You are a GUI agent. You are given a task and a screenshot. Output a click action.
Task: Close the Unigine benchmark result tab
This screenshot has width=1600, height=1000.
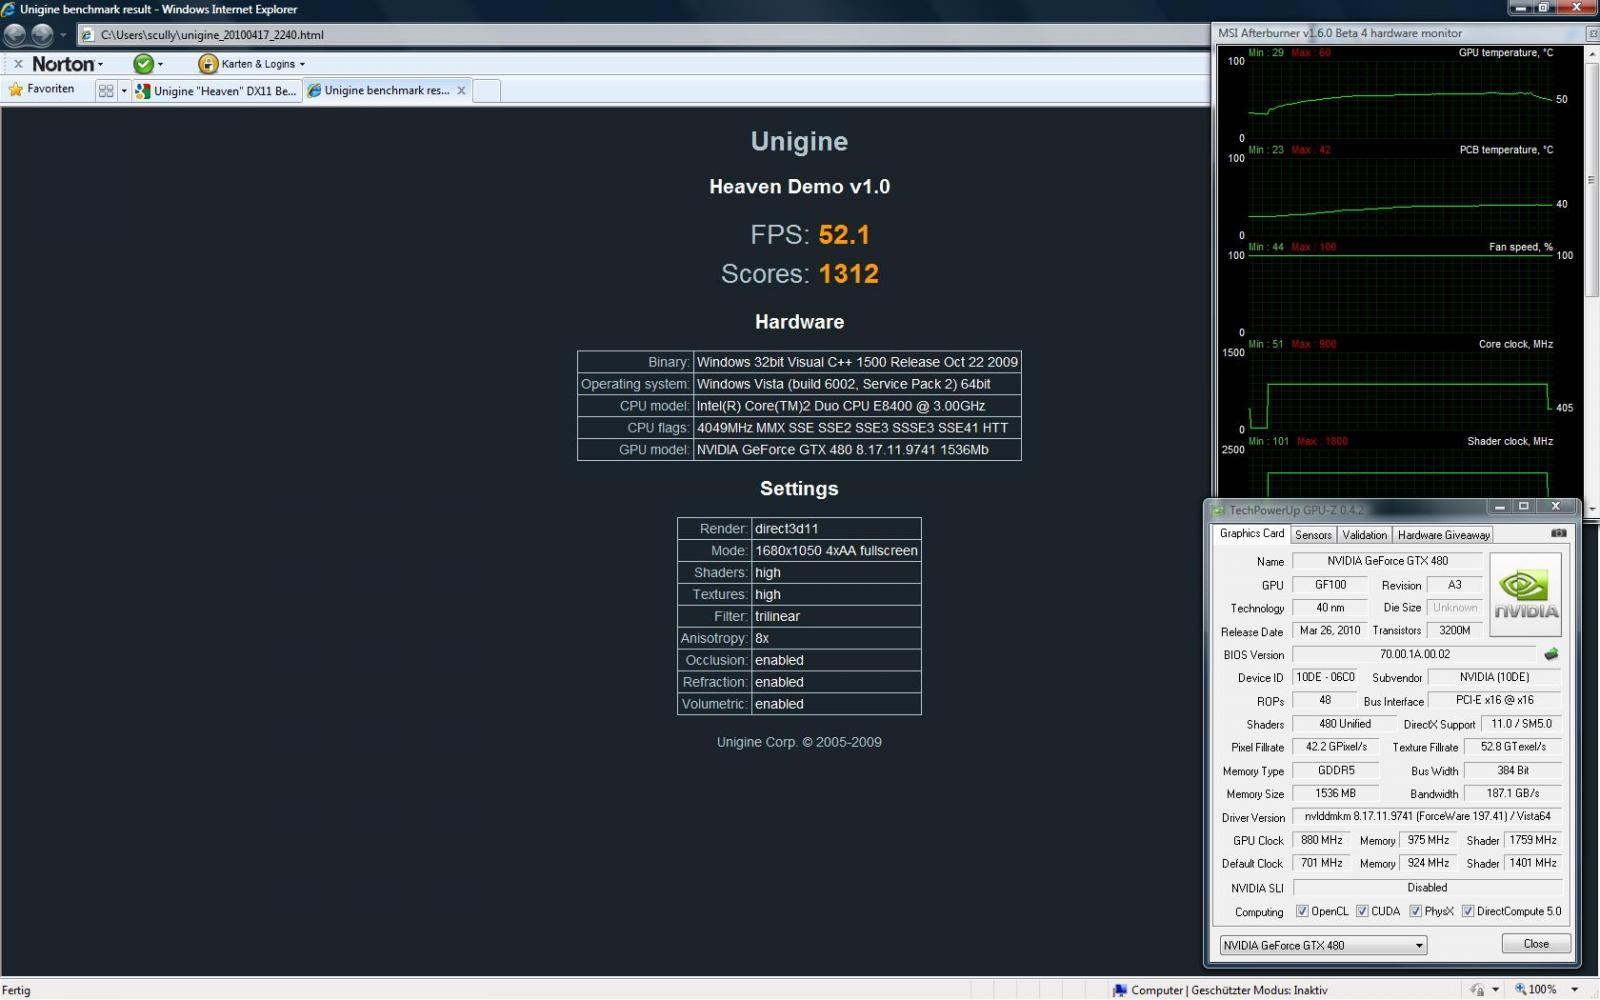coord(461,90)
